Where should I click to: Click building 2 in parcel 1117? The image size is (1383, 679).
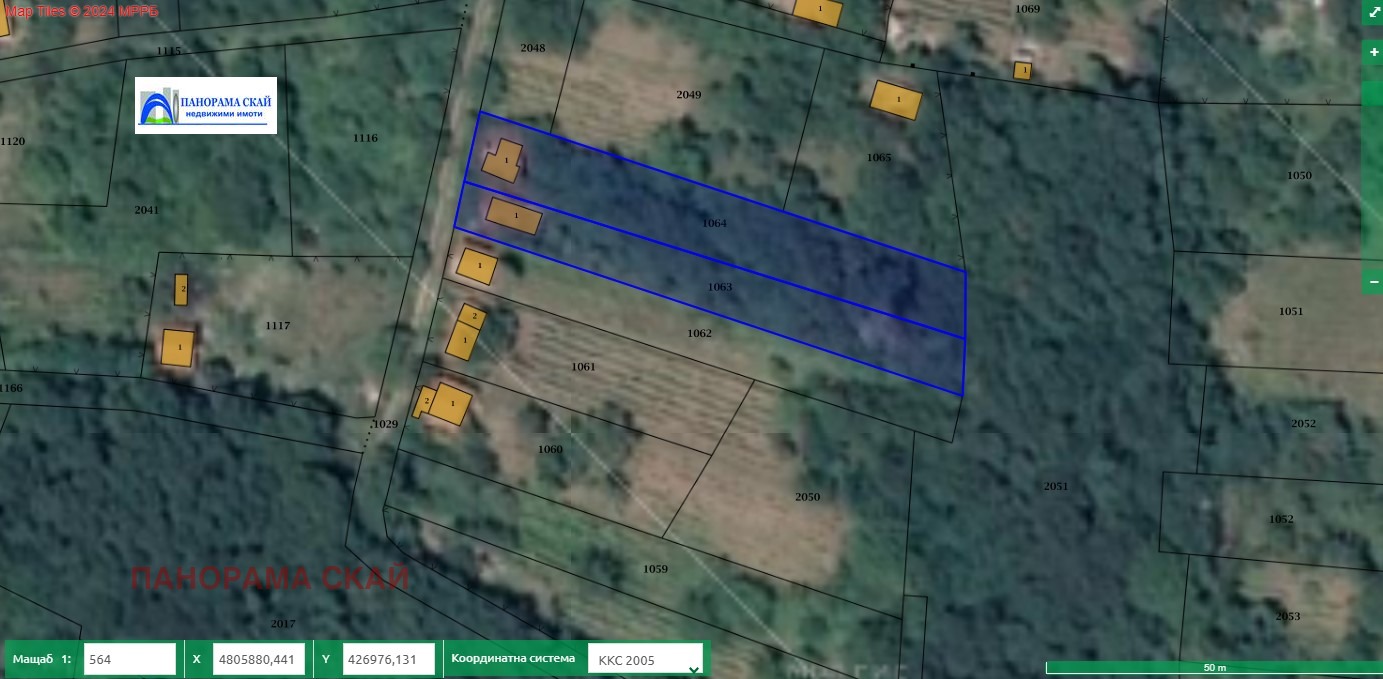[x=181, y=289]
